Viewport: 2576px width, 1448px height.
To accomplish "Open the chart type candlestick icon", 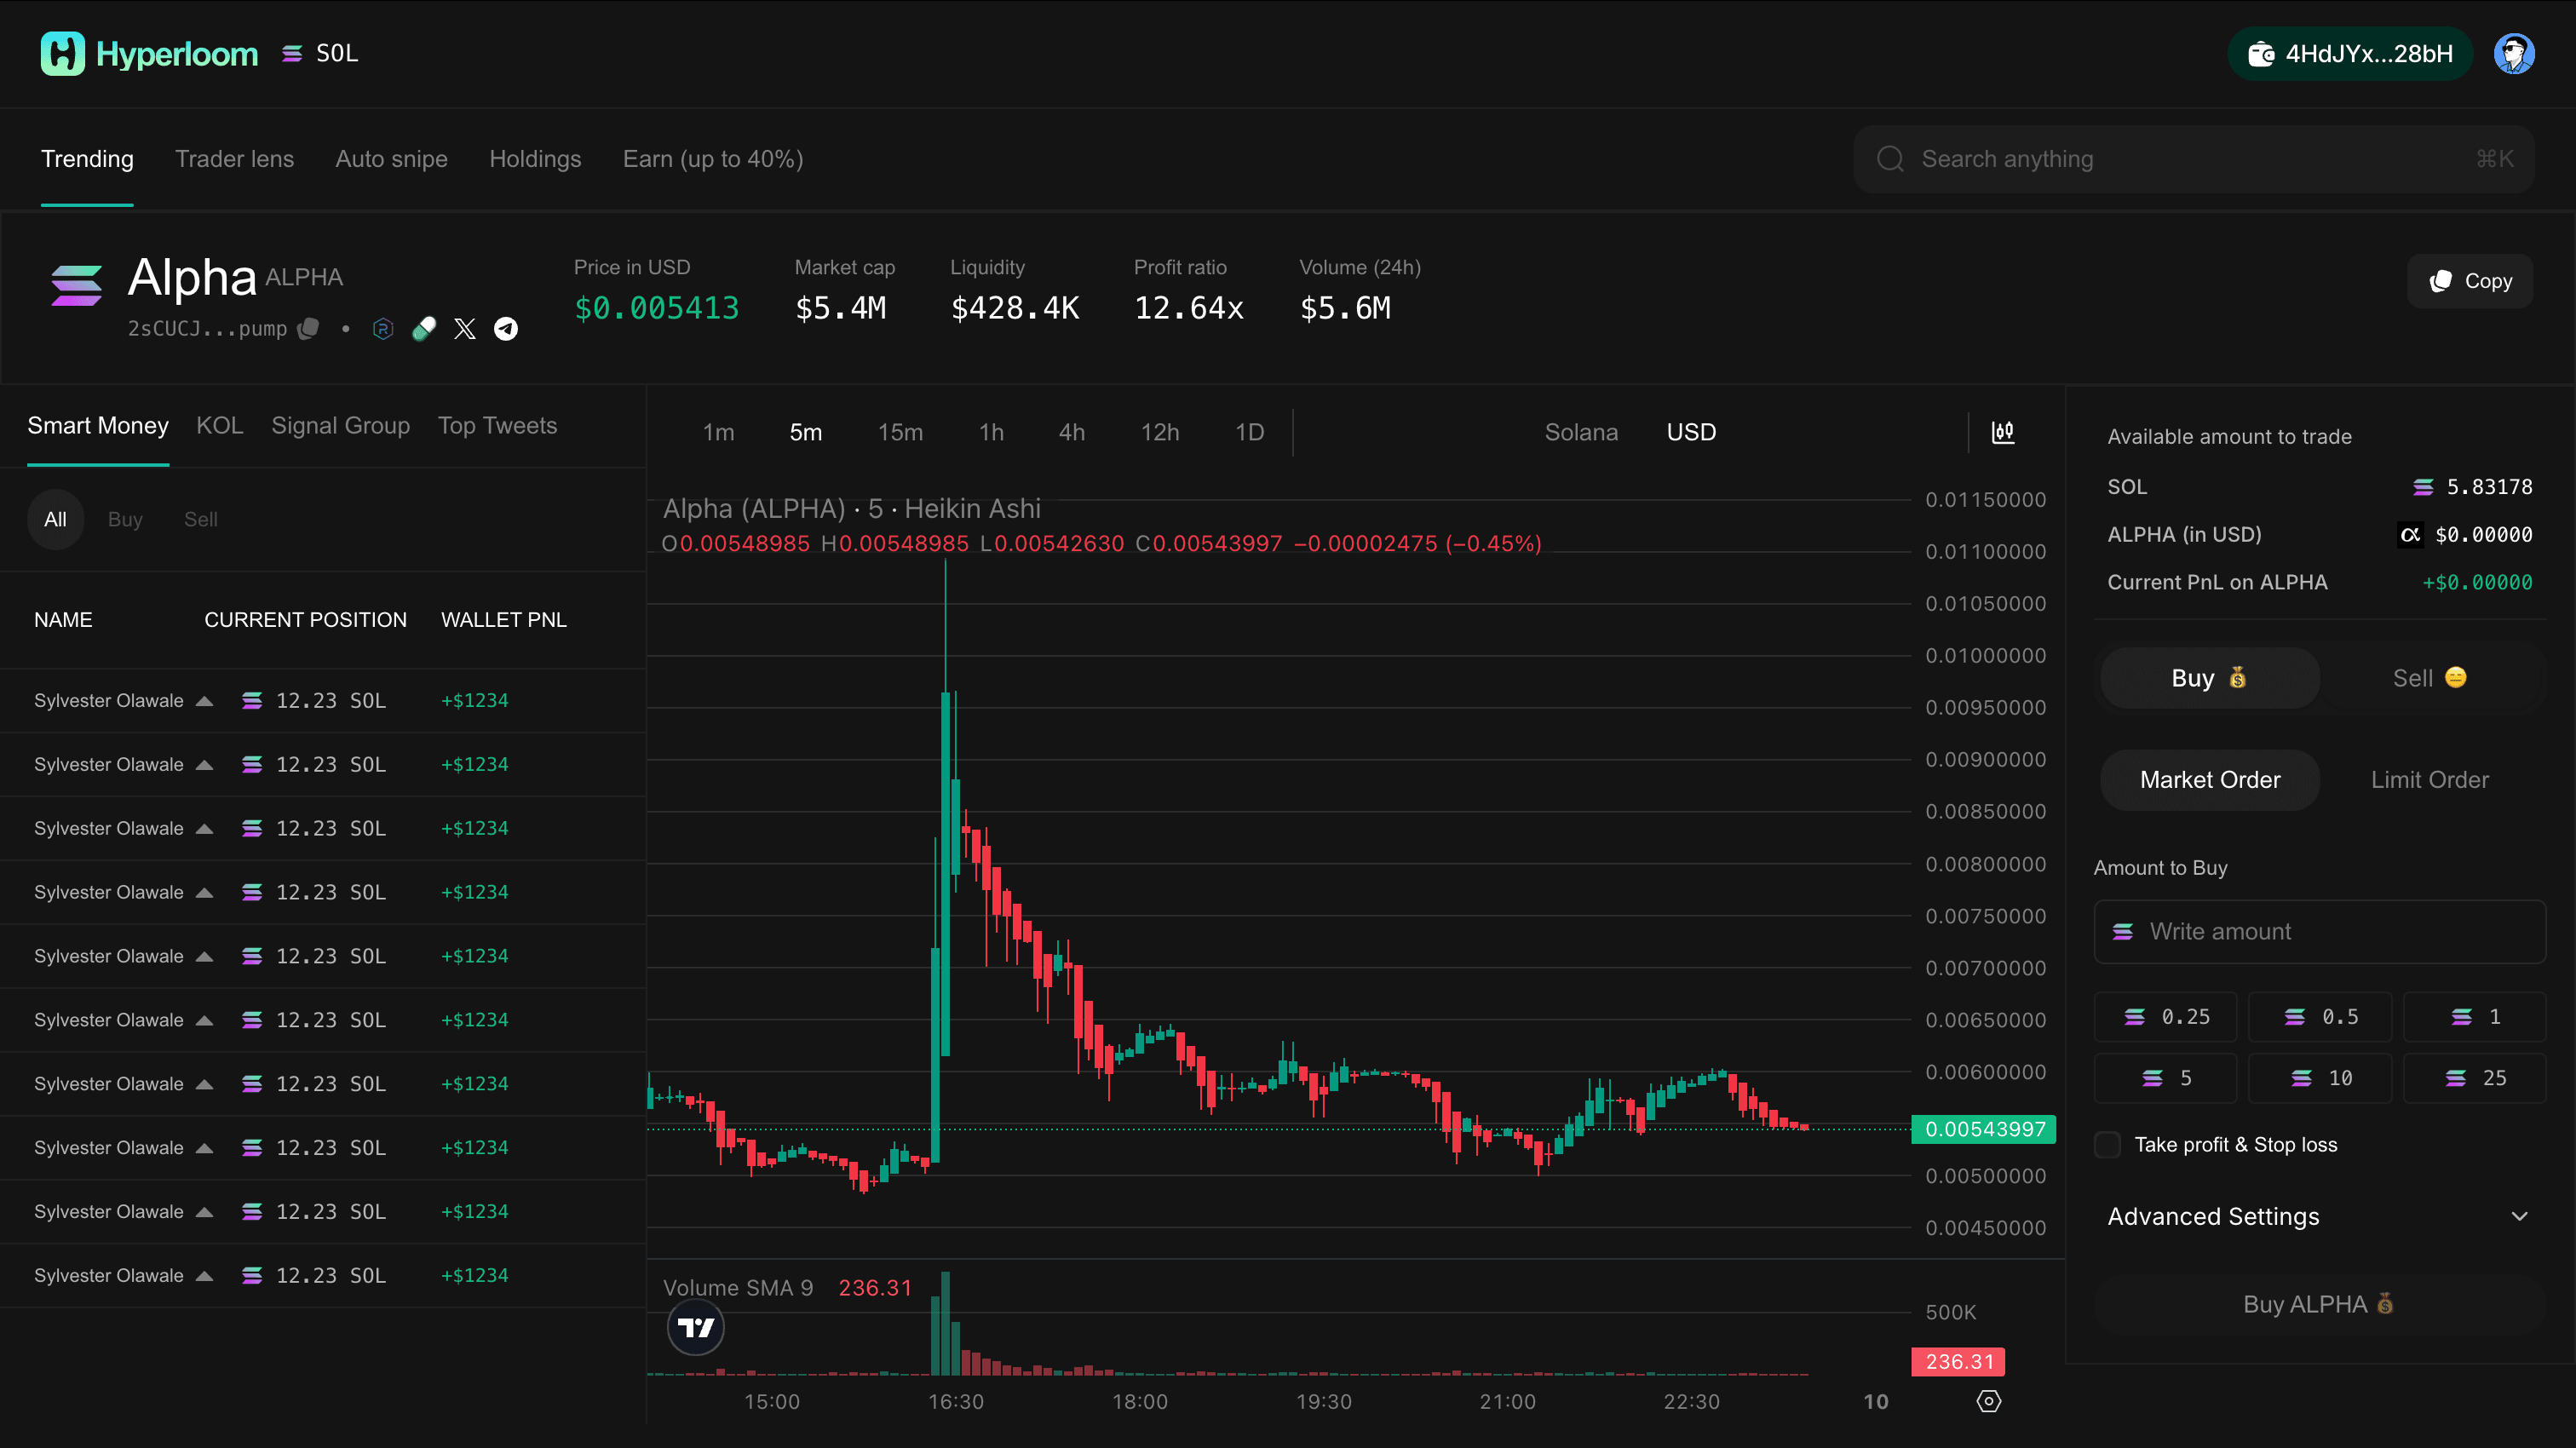I will click(2003, 432).
